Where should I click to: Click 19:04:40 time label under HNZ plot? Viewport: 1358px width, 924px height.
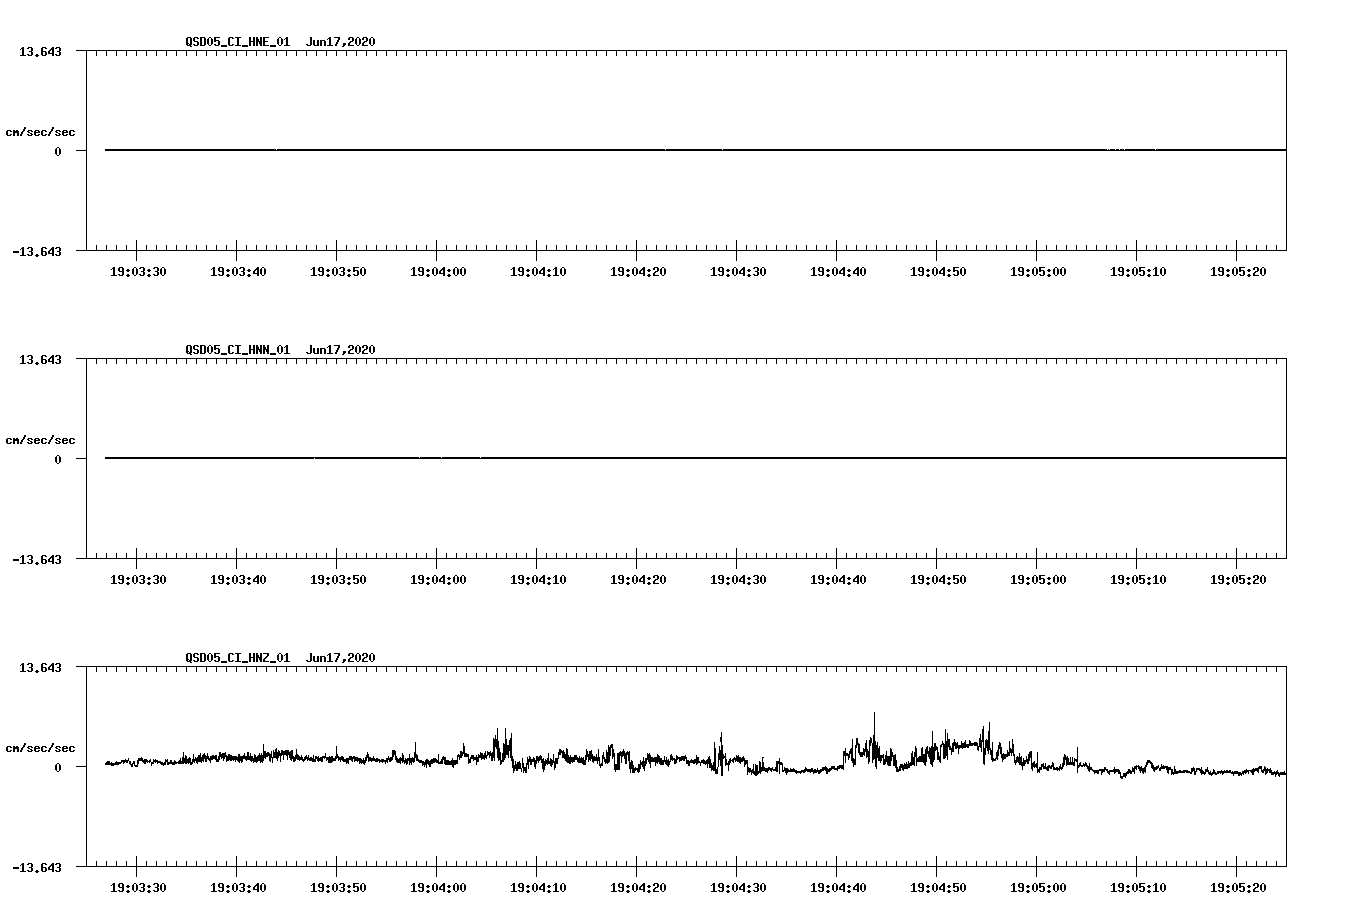[x=838, y=887]
